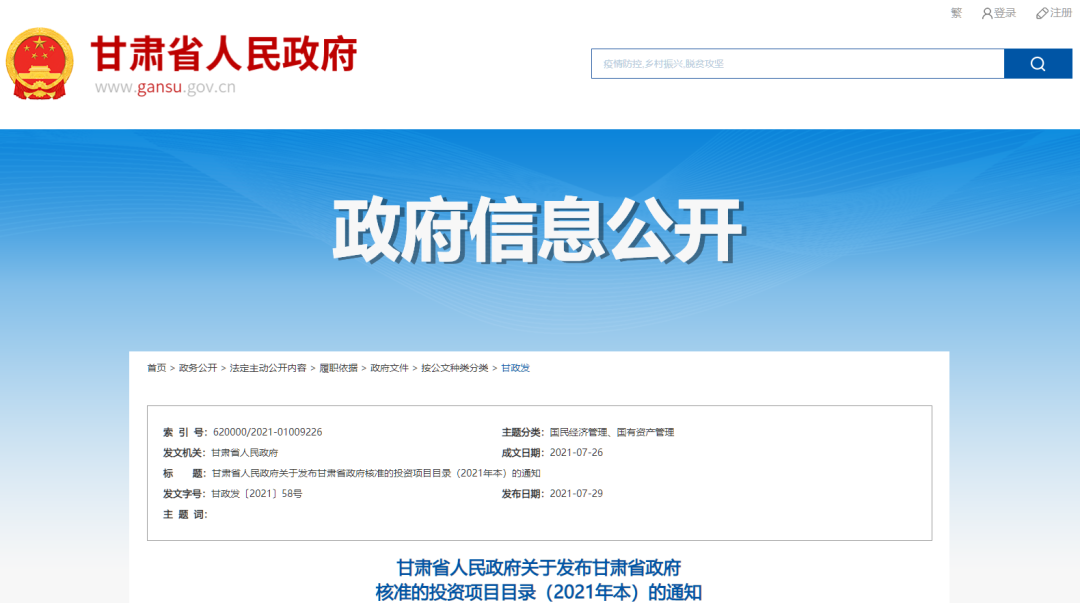The height and width of the screenshot is (603, 1080).
Task: Click 按公文种类分类 in the breadcrumb
Action: (454, 368)
